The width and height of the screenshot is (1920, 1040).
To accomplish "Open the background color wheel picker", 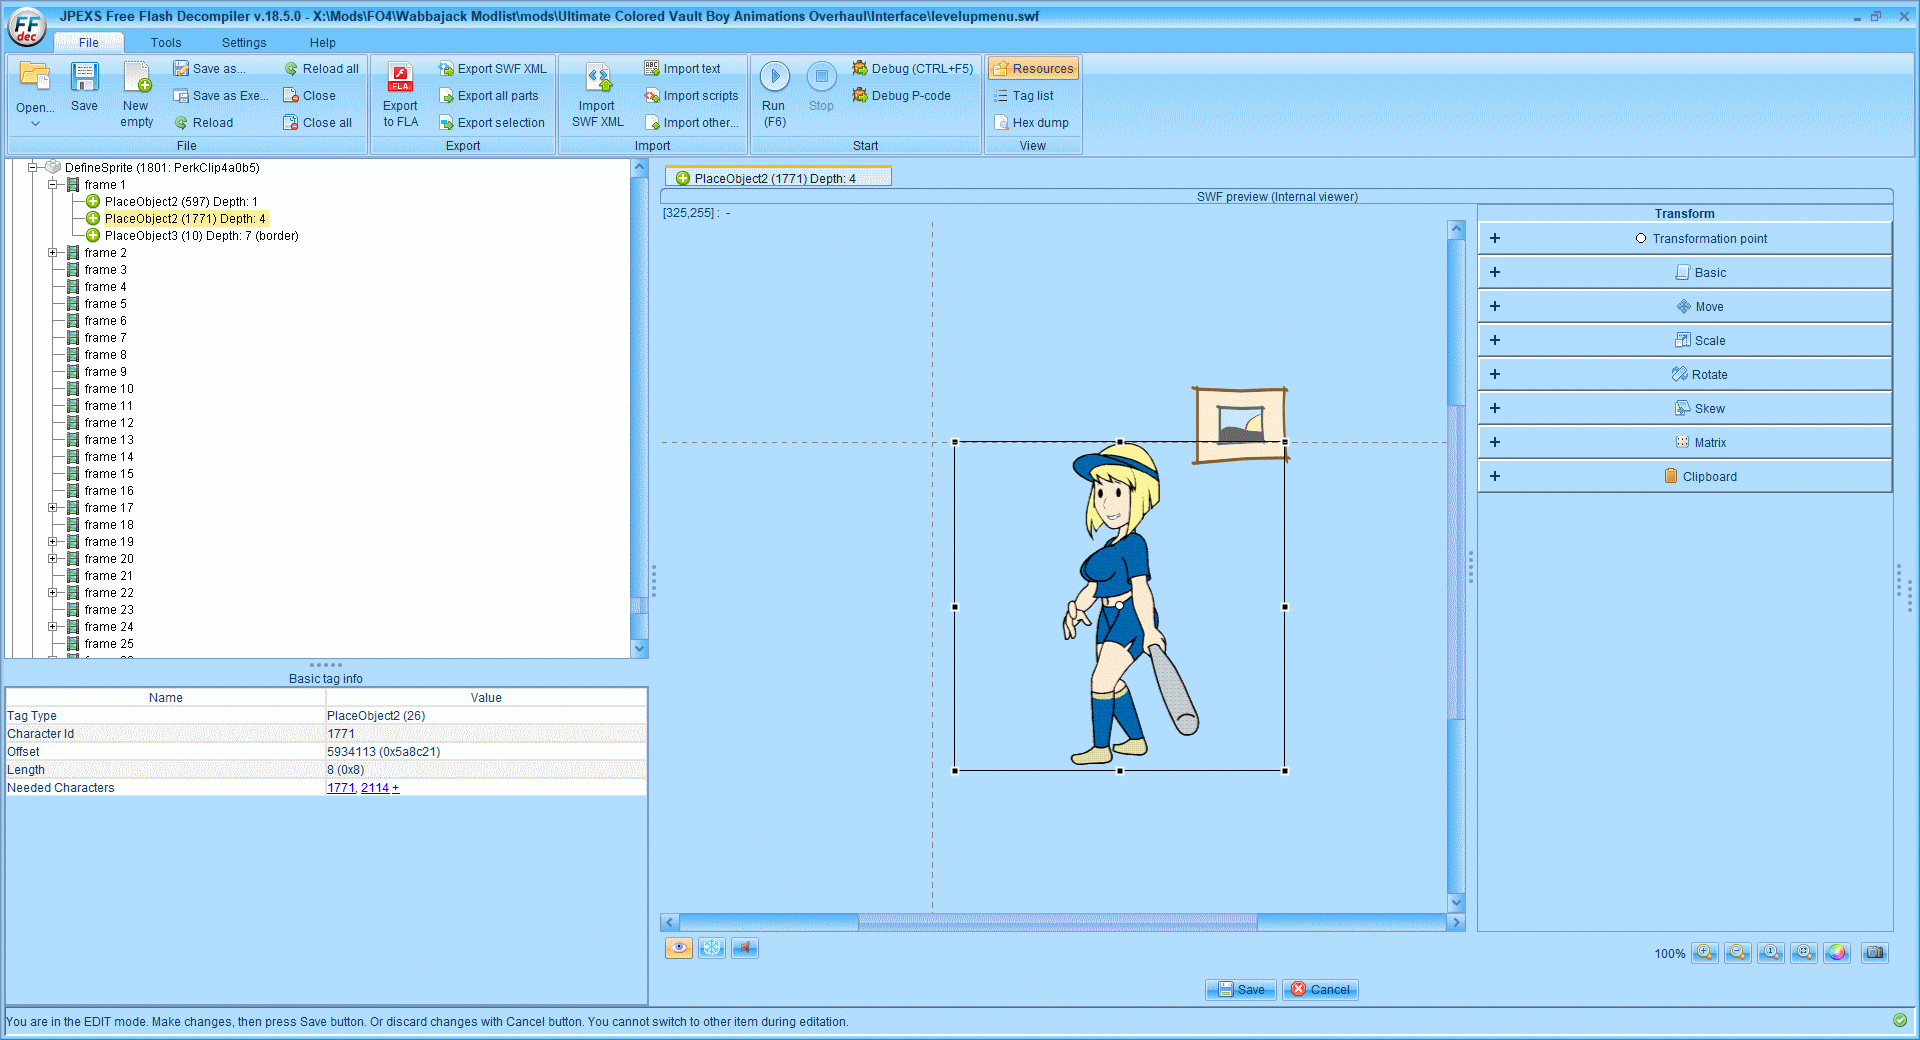I will click(x=1837, y=953).
